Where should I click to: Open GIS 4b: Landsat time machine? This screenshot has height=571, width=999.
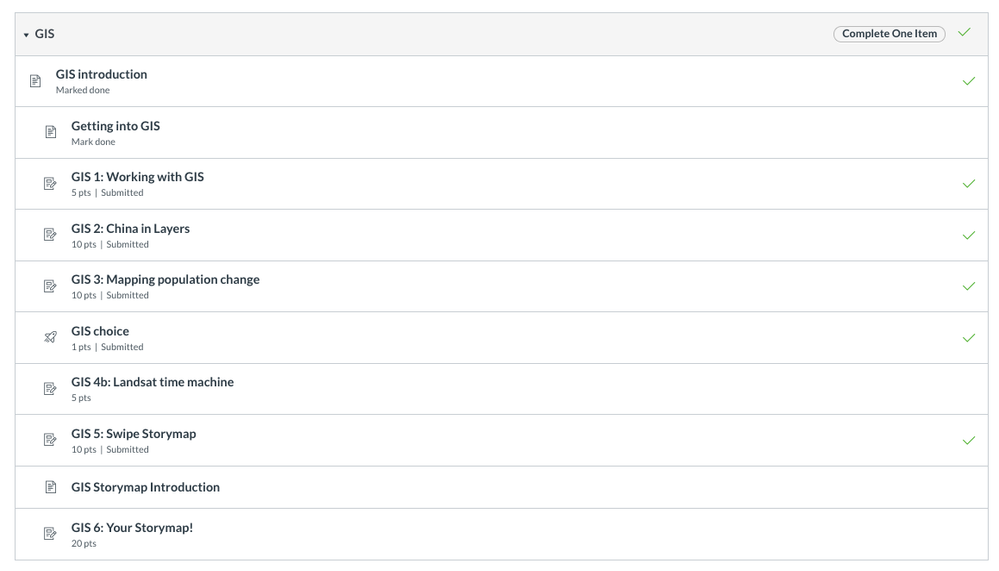[152, 382]
